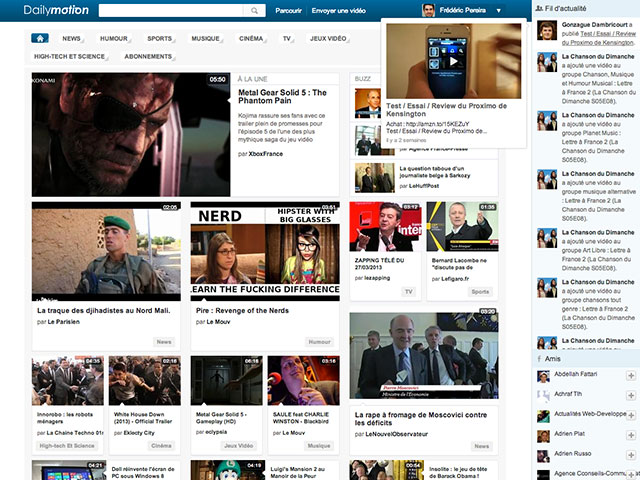The image size is (640, 480).
Task: Click Adrien Plat's avatar in Amis
Action: [x=543, y=436]
